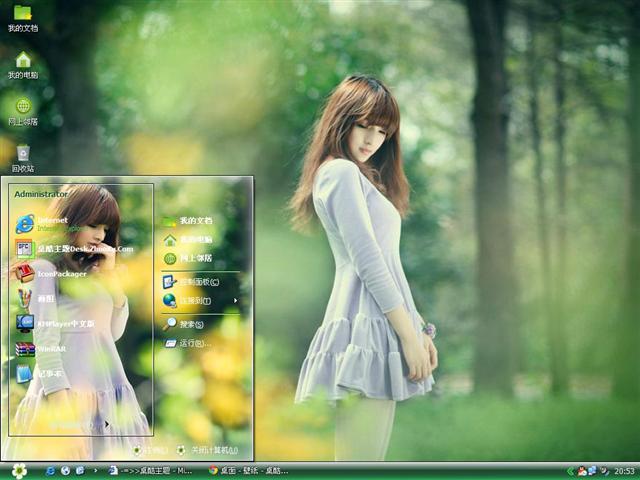Click the 20:53 taskbar clock
640x480 pixels.
tap(624, 471)
